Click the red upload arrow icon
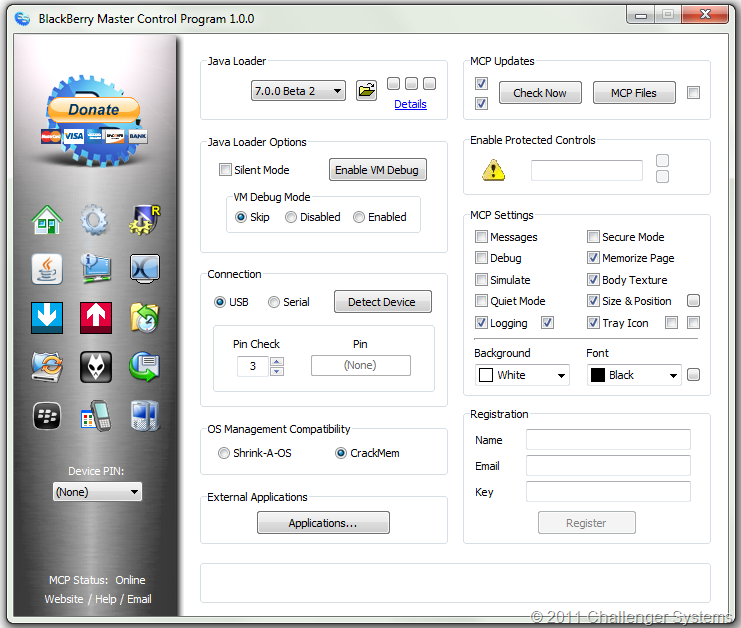 [x=96, y=318]
